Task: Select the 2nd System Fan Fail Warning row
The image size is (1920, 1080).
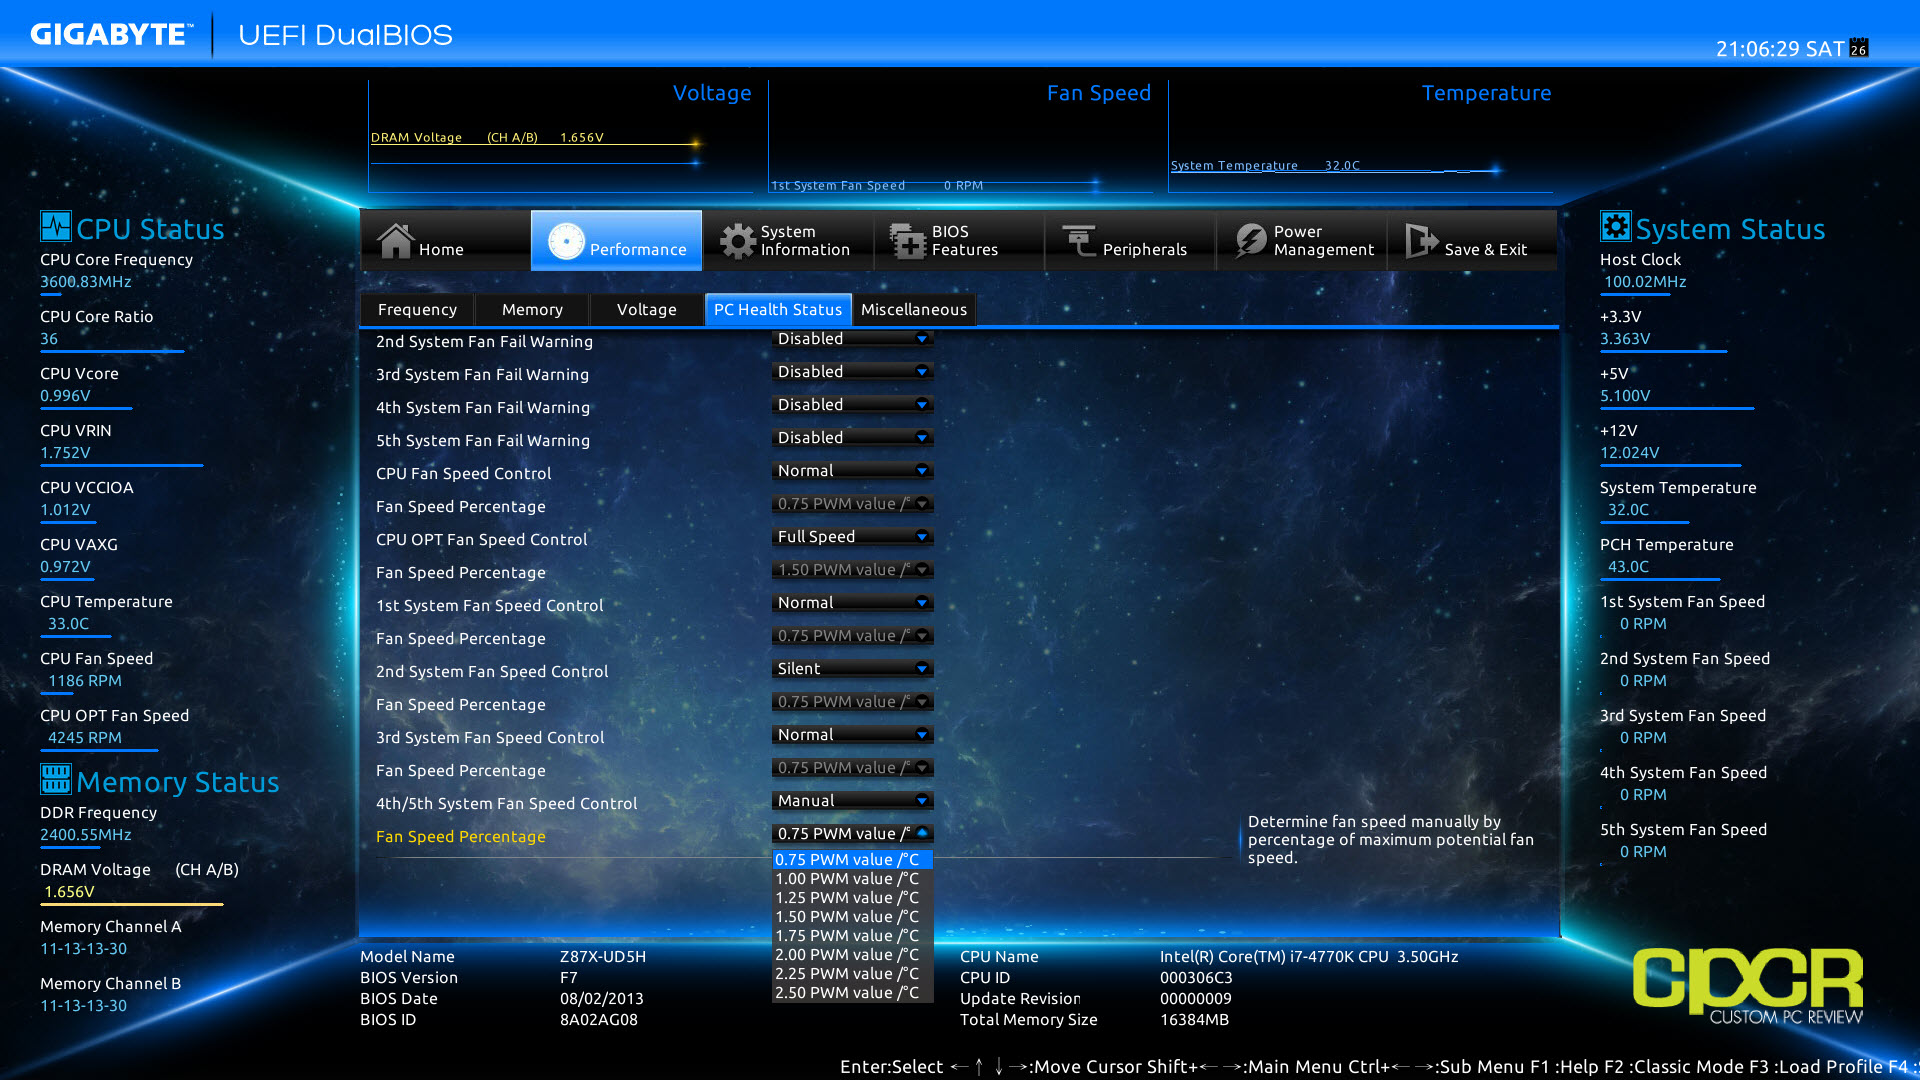Action: pos(654,341)
